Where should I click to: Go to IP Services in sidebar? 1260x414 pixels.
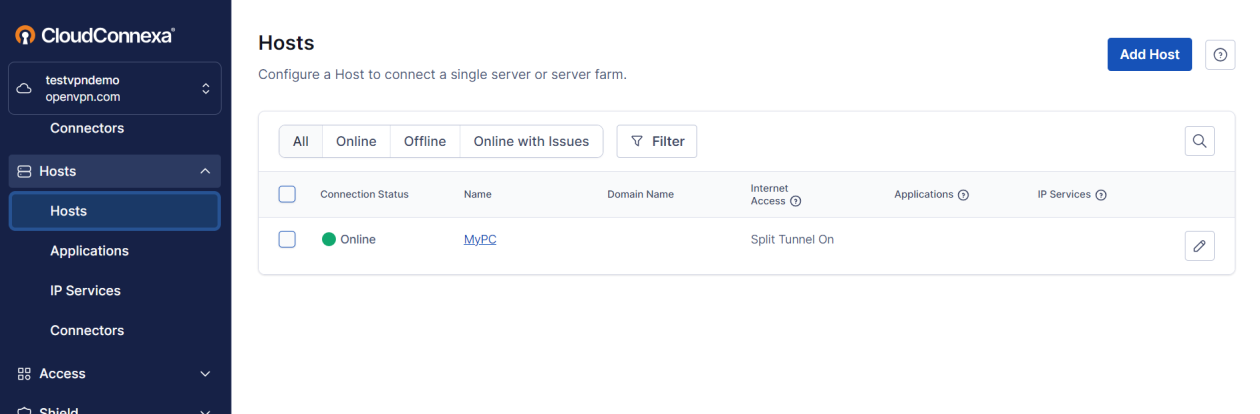point(85,291)
